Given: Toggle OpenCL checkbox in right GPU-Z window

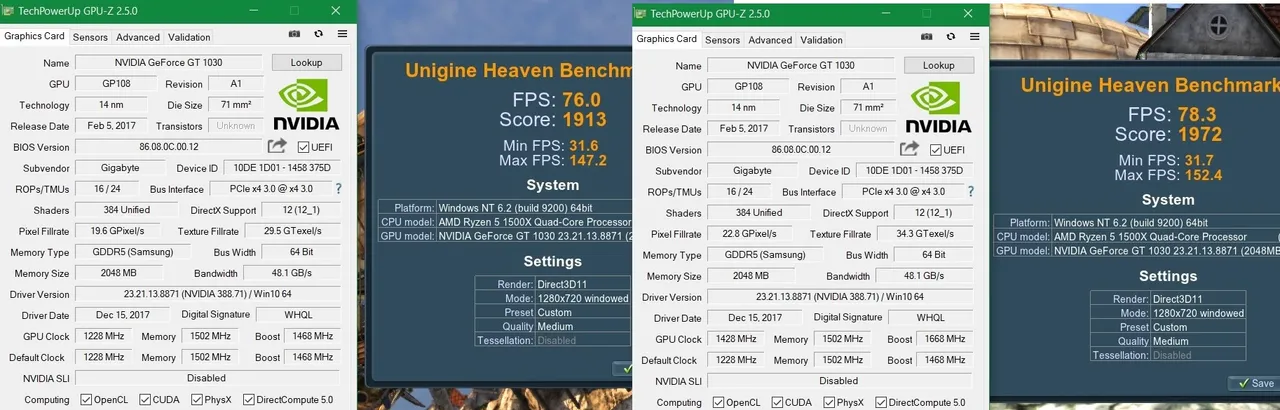Looking at the screenshot, I should [719, 403].
